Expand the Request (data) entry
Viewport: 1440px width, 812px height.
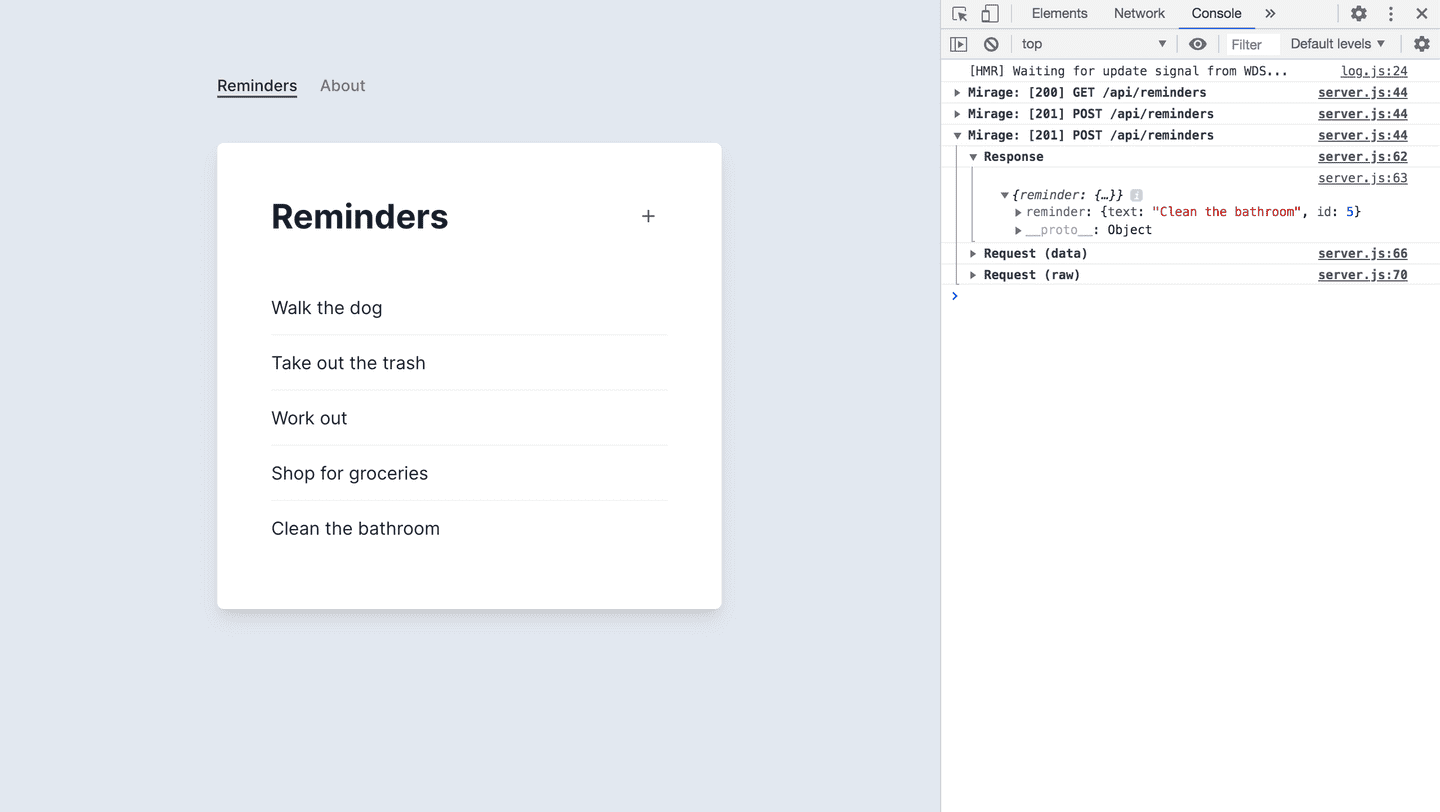972,253
